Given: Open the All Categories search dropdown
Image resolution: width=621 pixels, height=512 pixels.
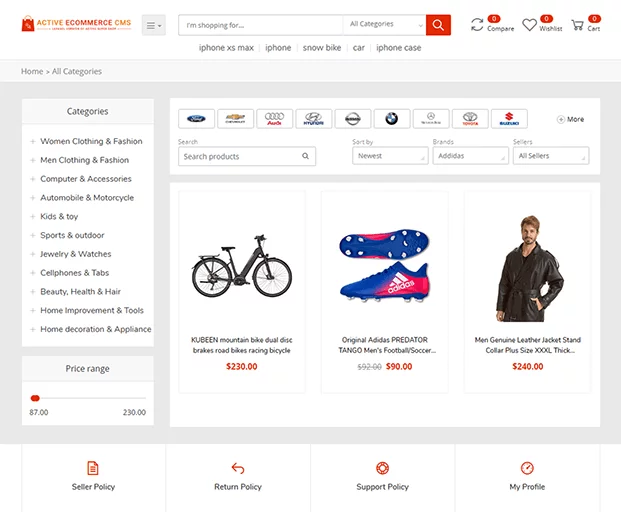Looking at the screenshot, I should (383, 25).
